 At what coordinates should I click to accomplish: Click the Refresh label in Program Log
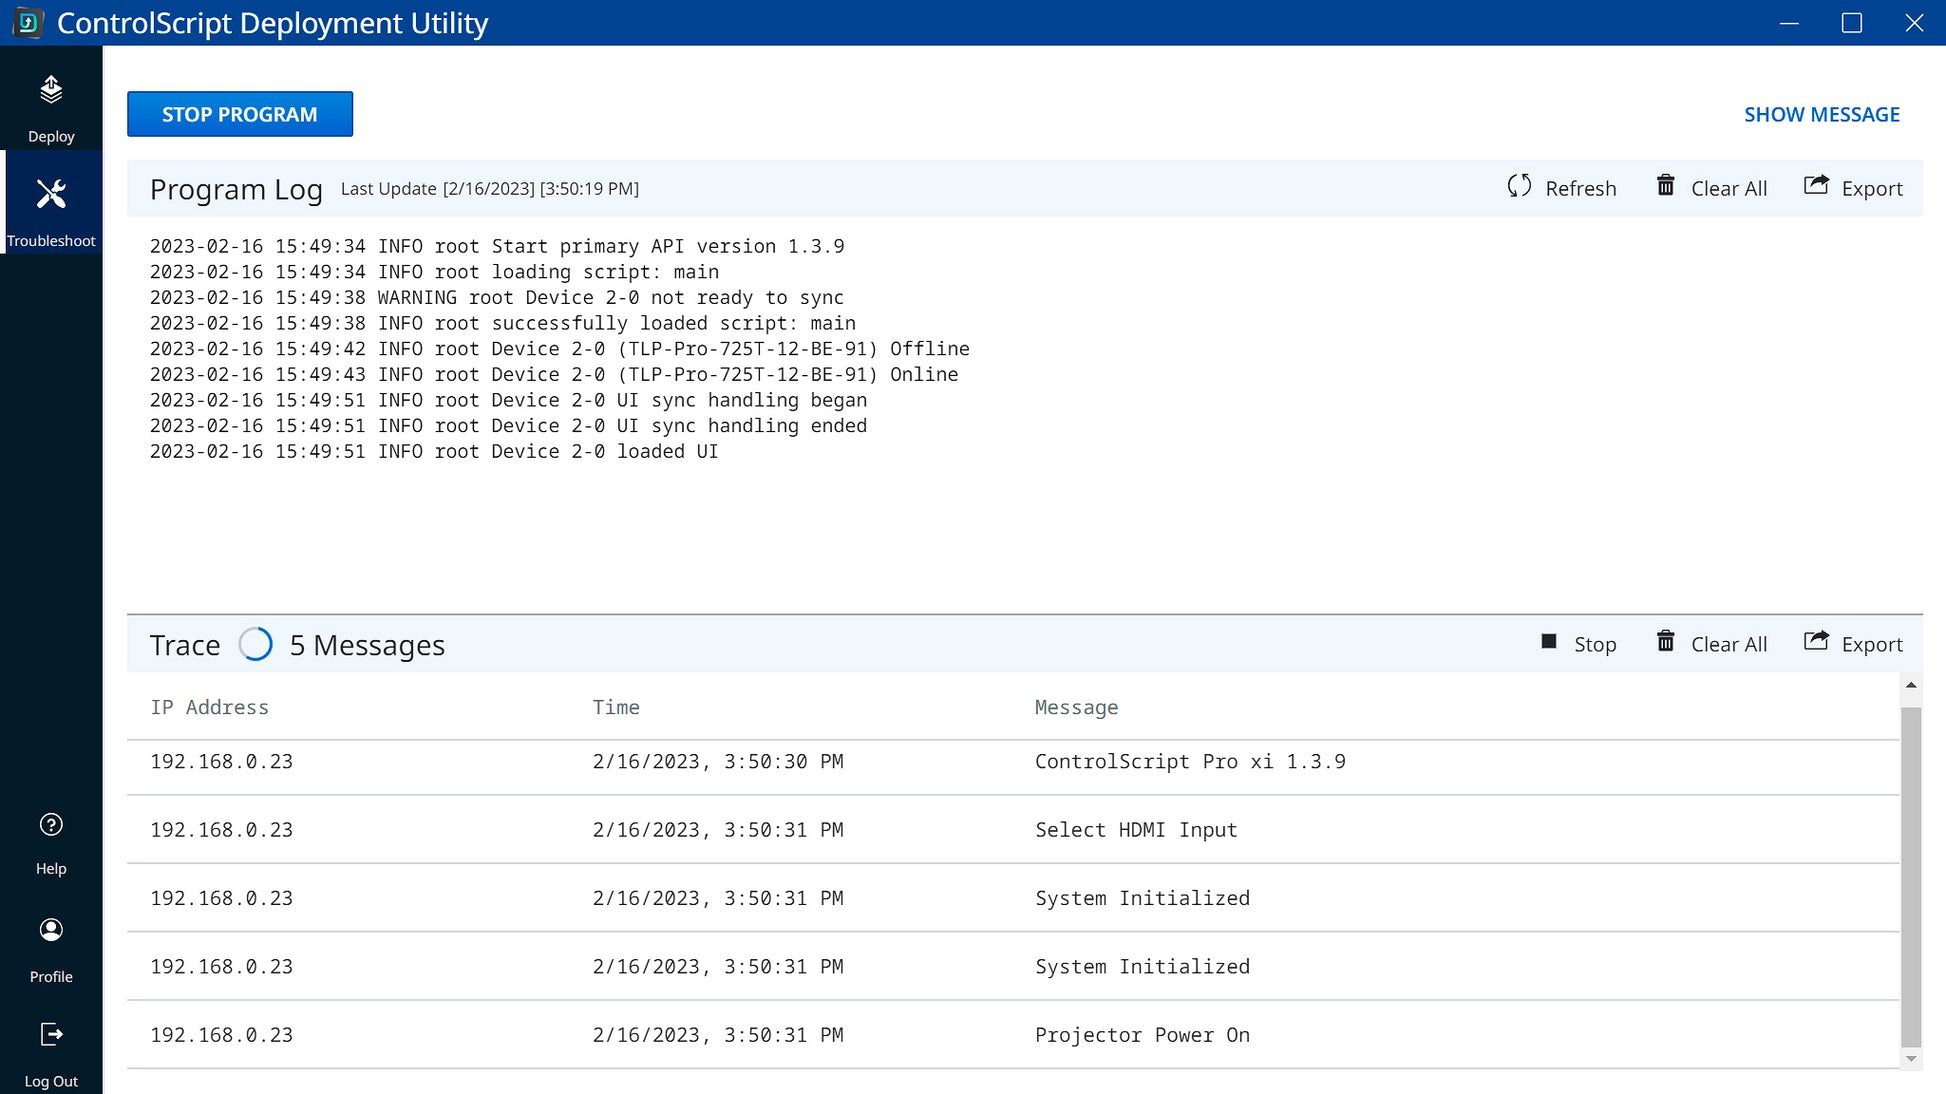coord(1581,189)
